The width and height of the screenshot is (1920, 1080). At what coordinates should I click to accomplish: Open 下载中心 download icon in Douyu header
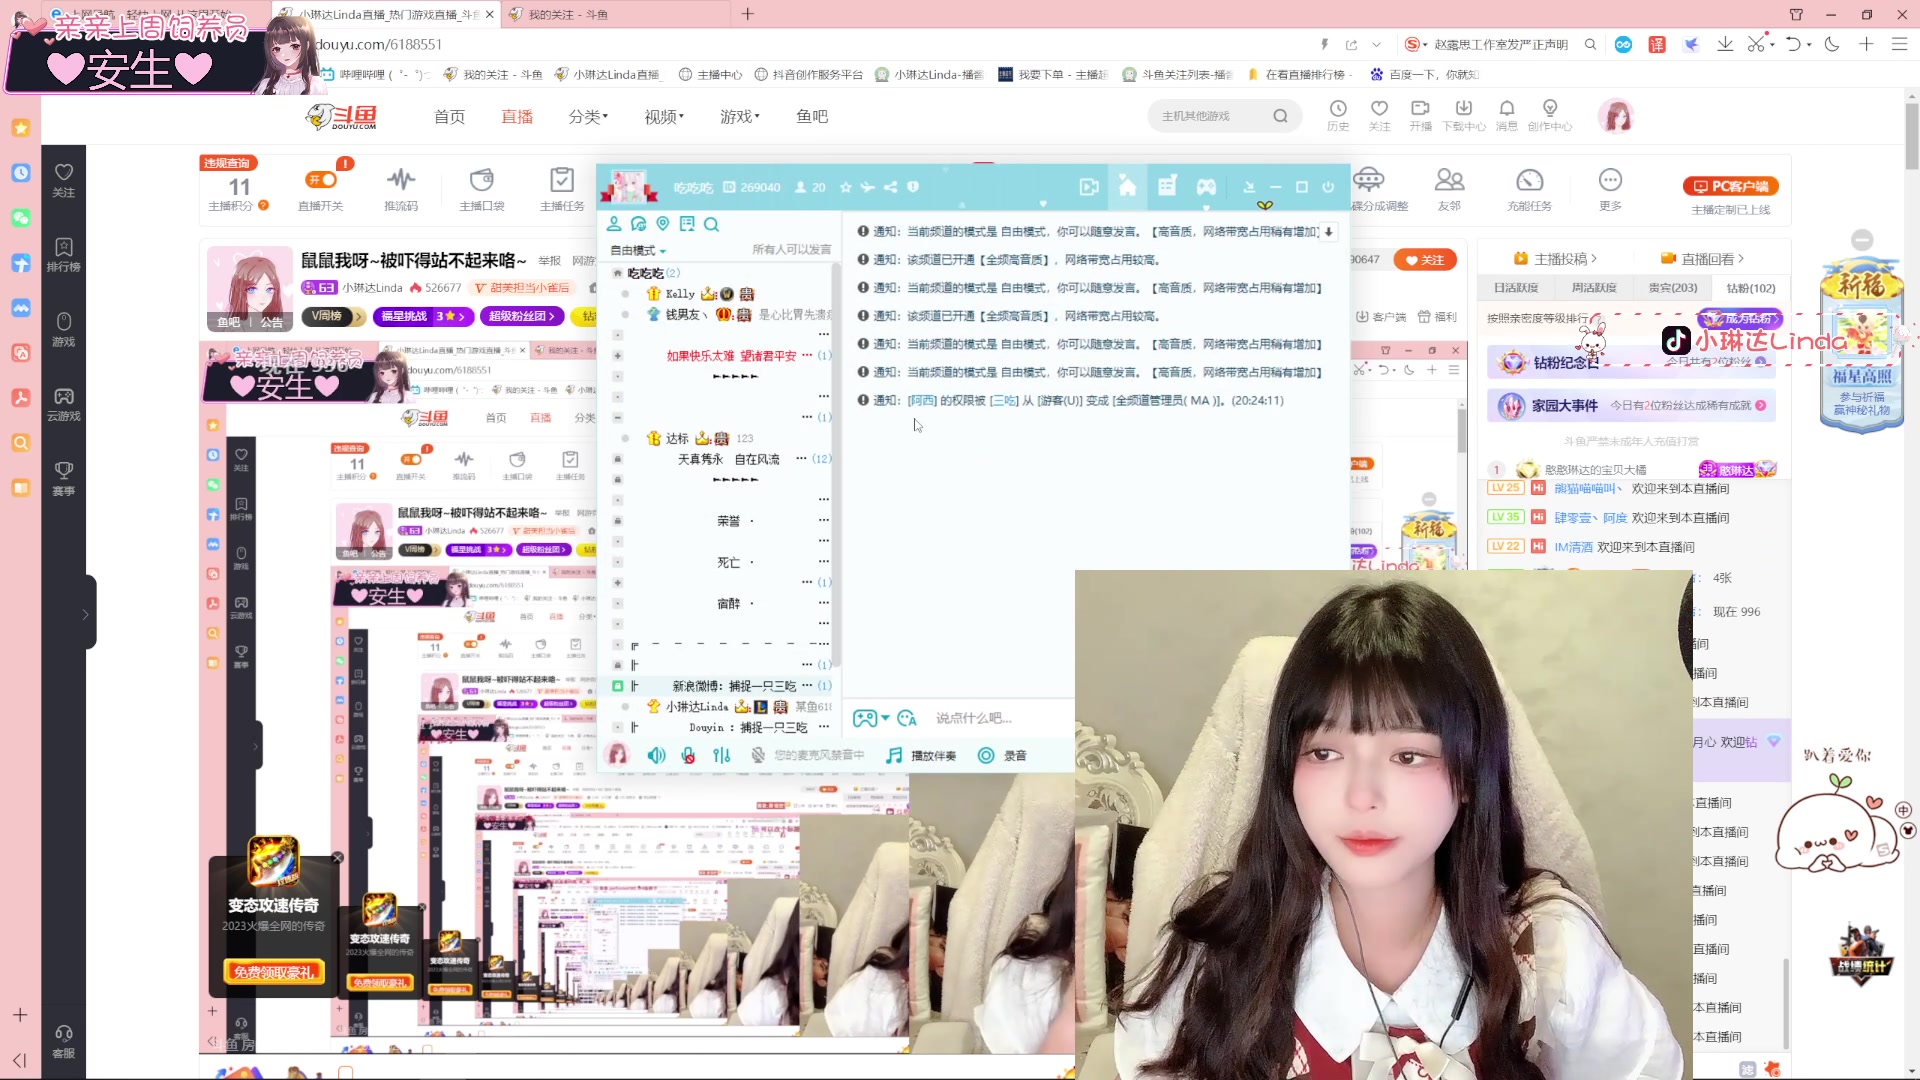(1463, 115)
